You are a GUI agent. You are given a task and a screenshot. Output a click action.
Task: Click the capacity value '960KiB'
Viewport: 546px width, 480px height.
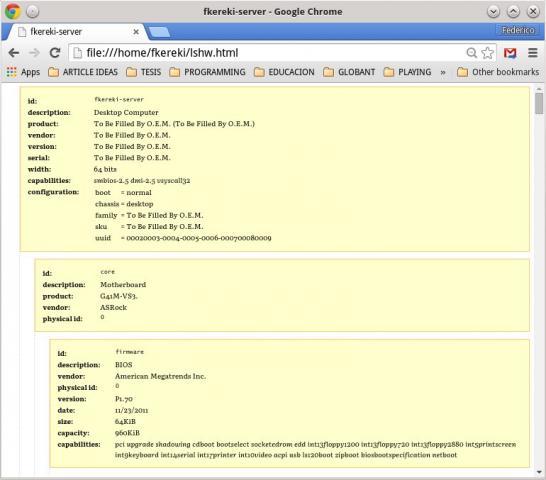coord(127,433)
